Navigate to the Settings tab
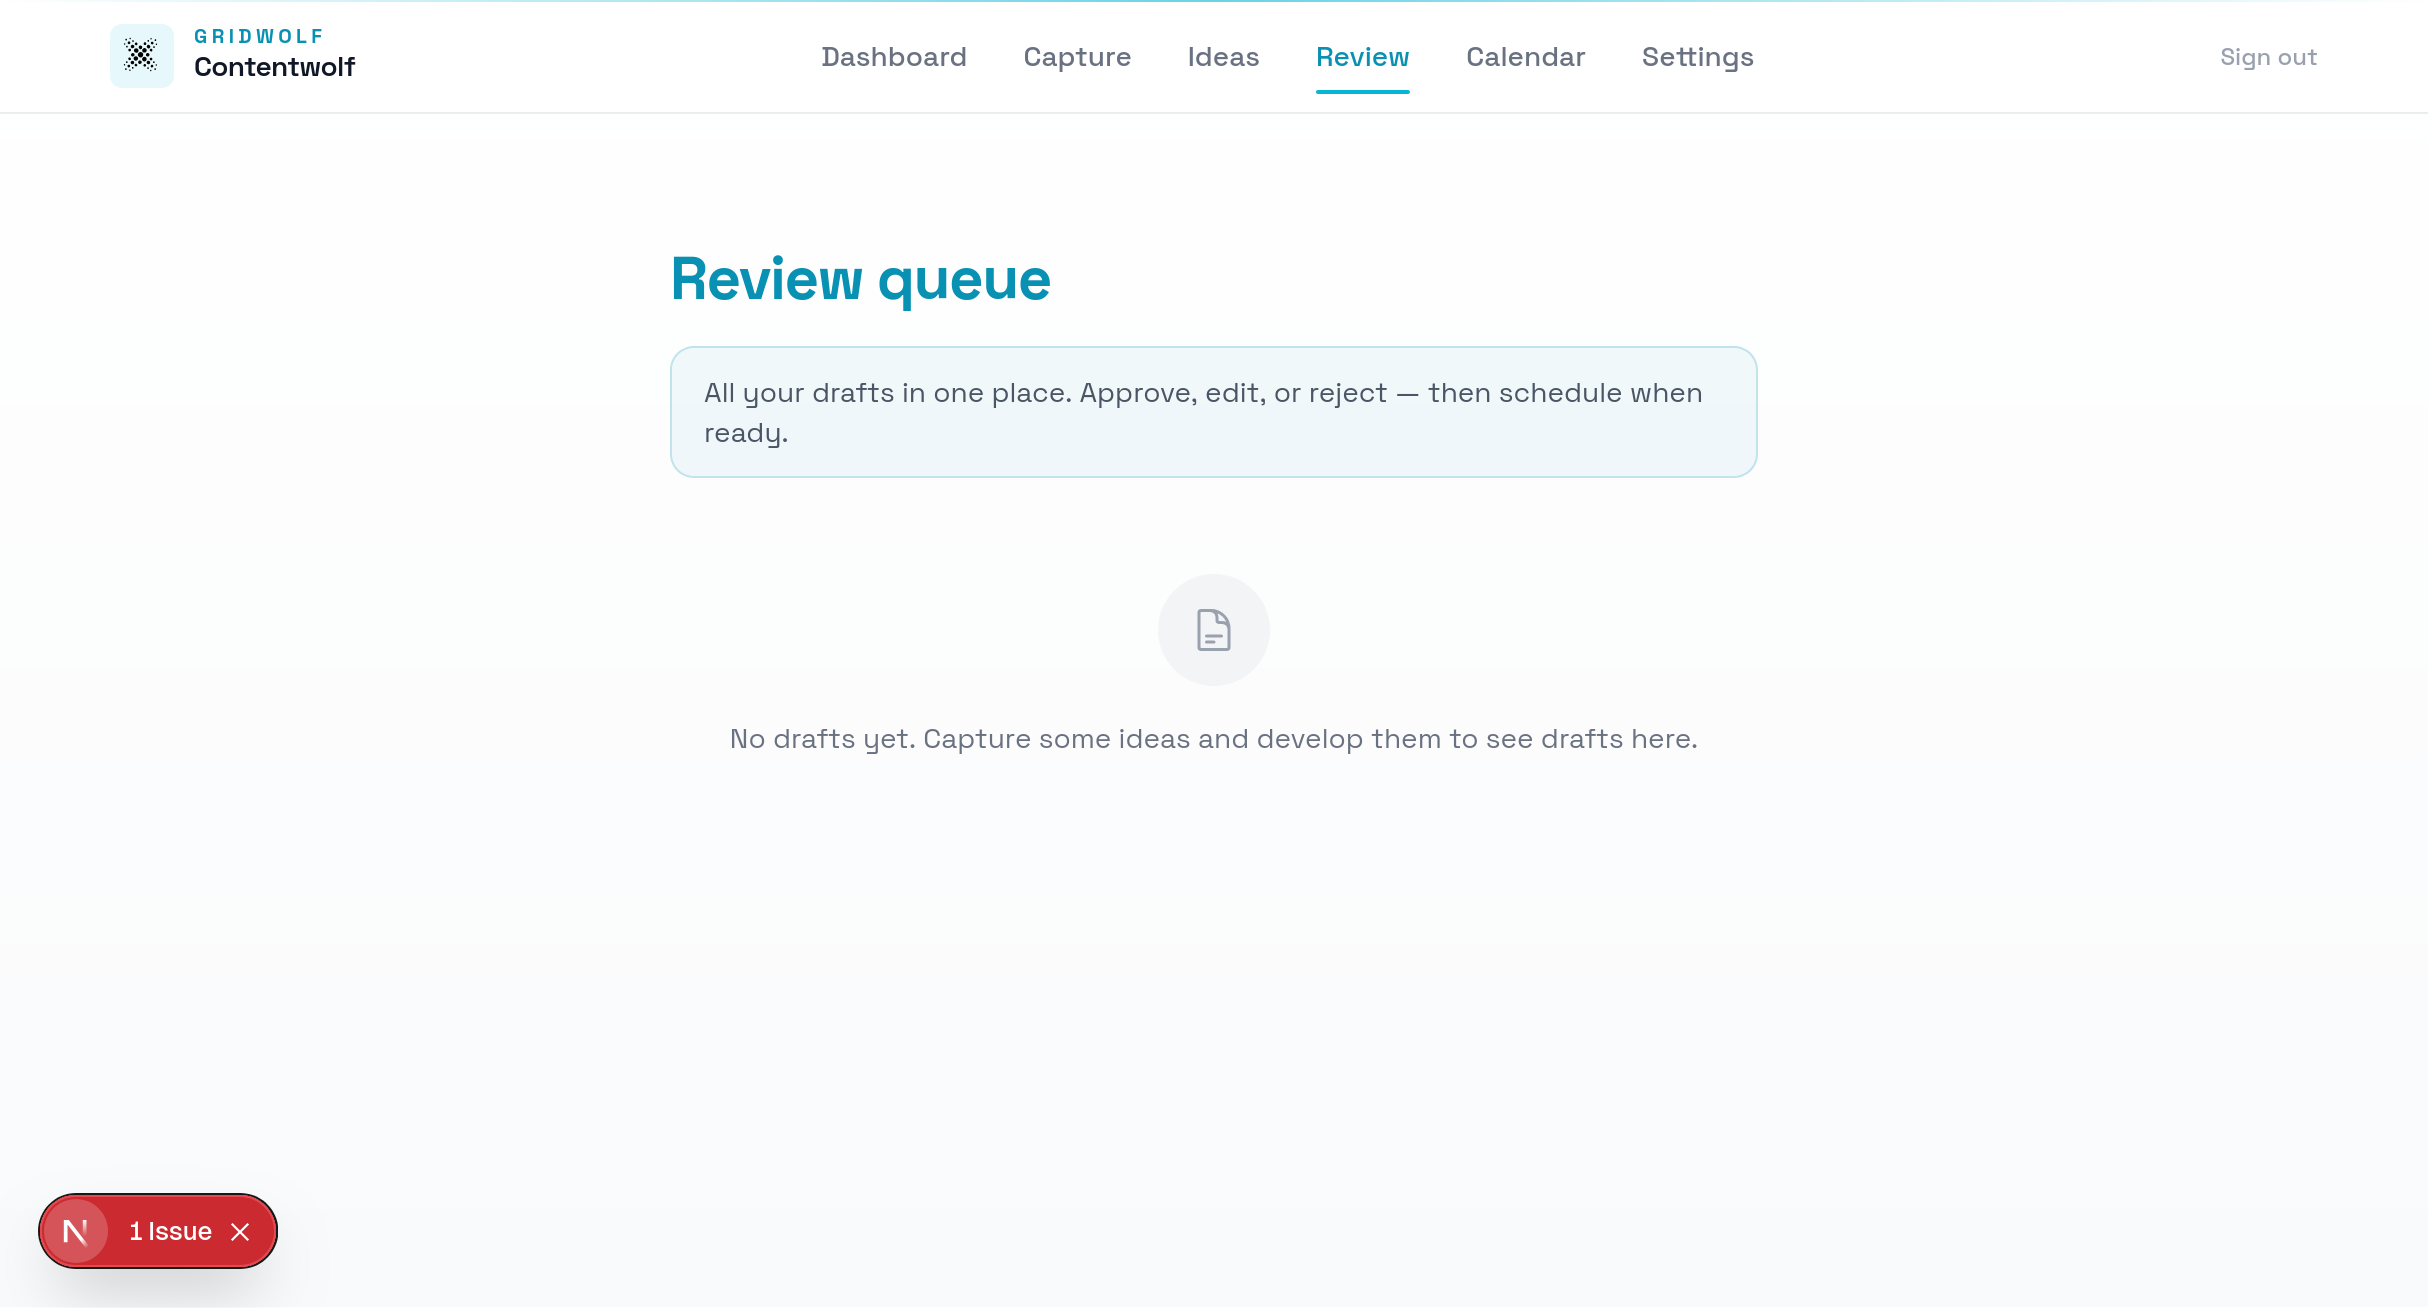Image resolution: width=2428 pixels, height=1308 pixels. 1697,57
